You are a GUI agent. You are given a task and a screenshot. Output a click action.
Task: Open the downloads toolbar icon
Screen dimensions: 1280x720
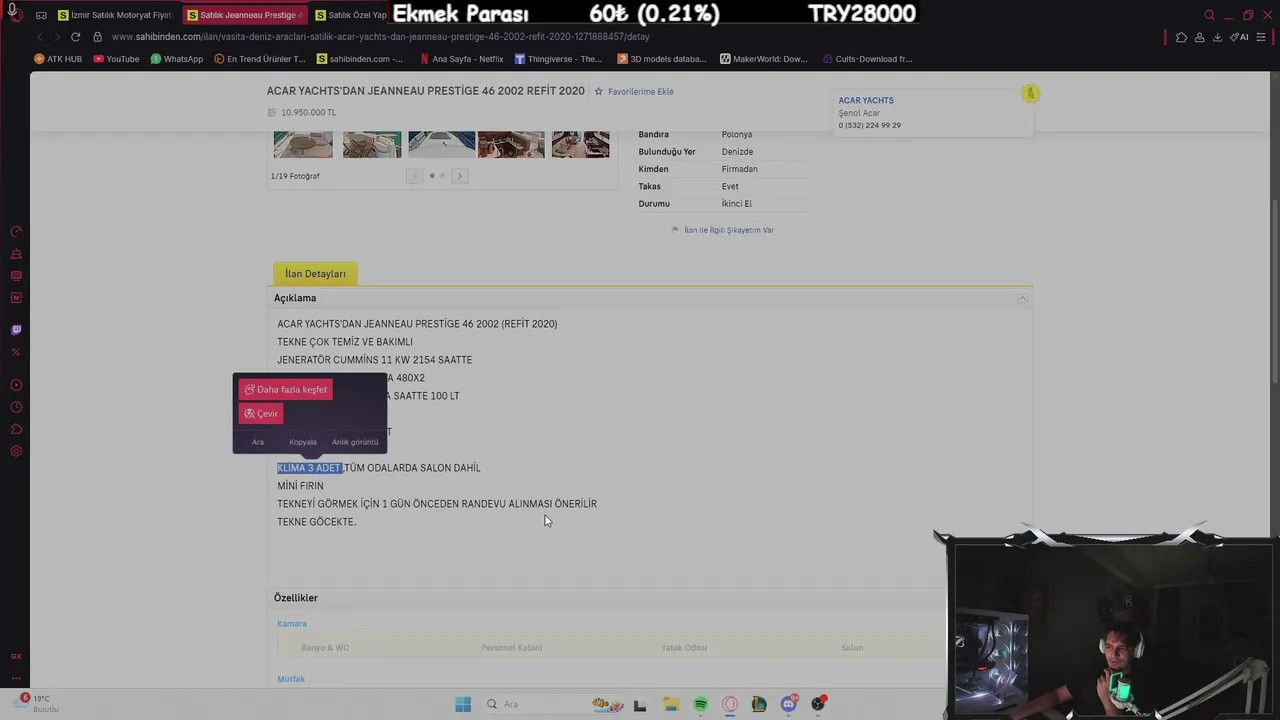[x=1217, y=37]
